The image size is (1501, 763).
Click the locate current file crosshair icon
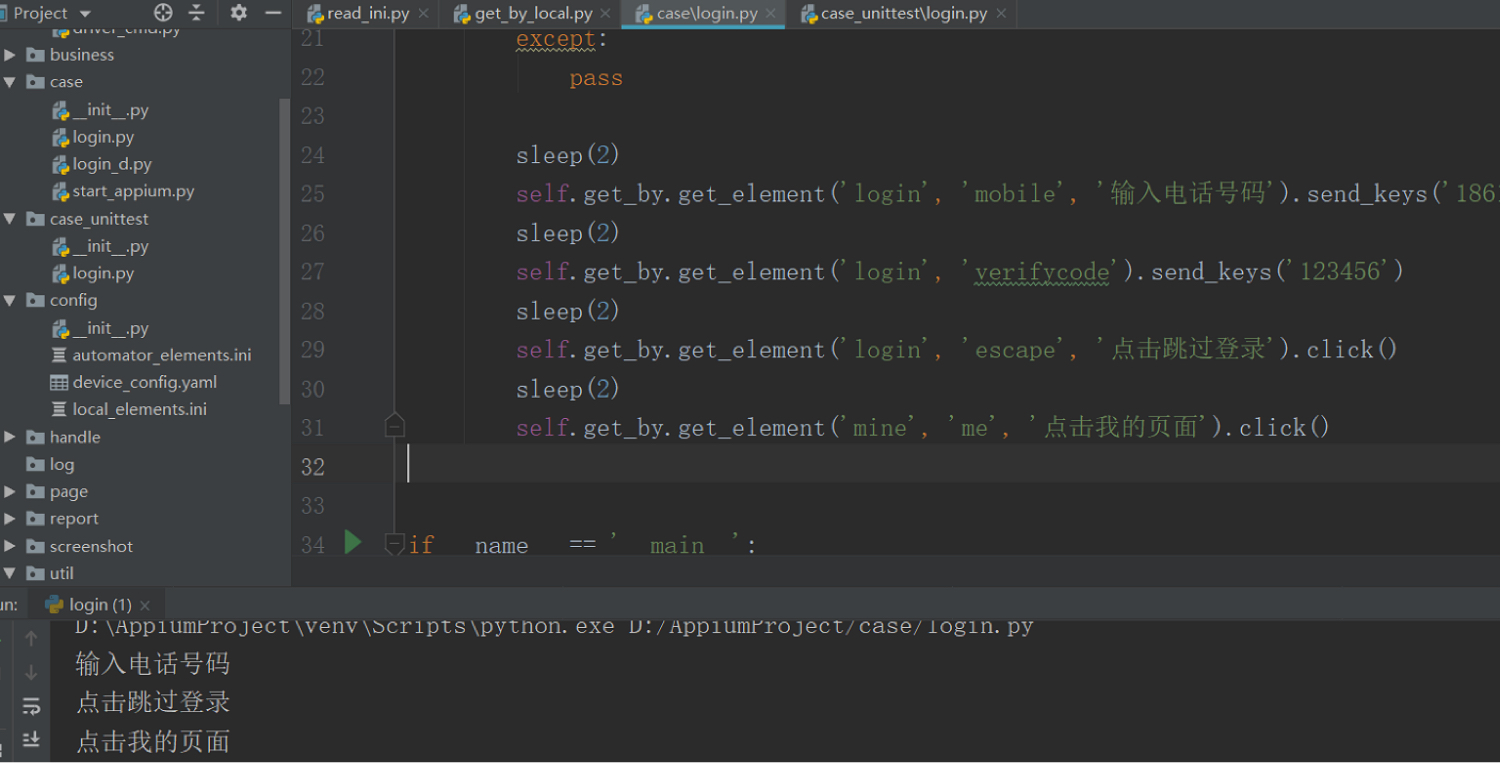(163, 13)
